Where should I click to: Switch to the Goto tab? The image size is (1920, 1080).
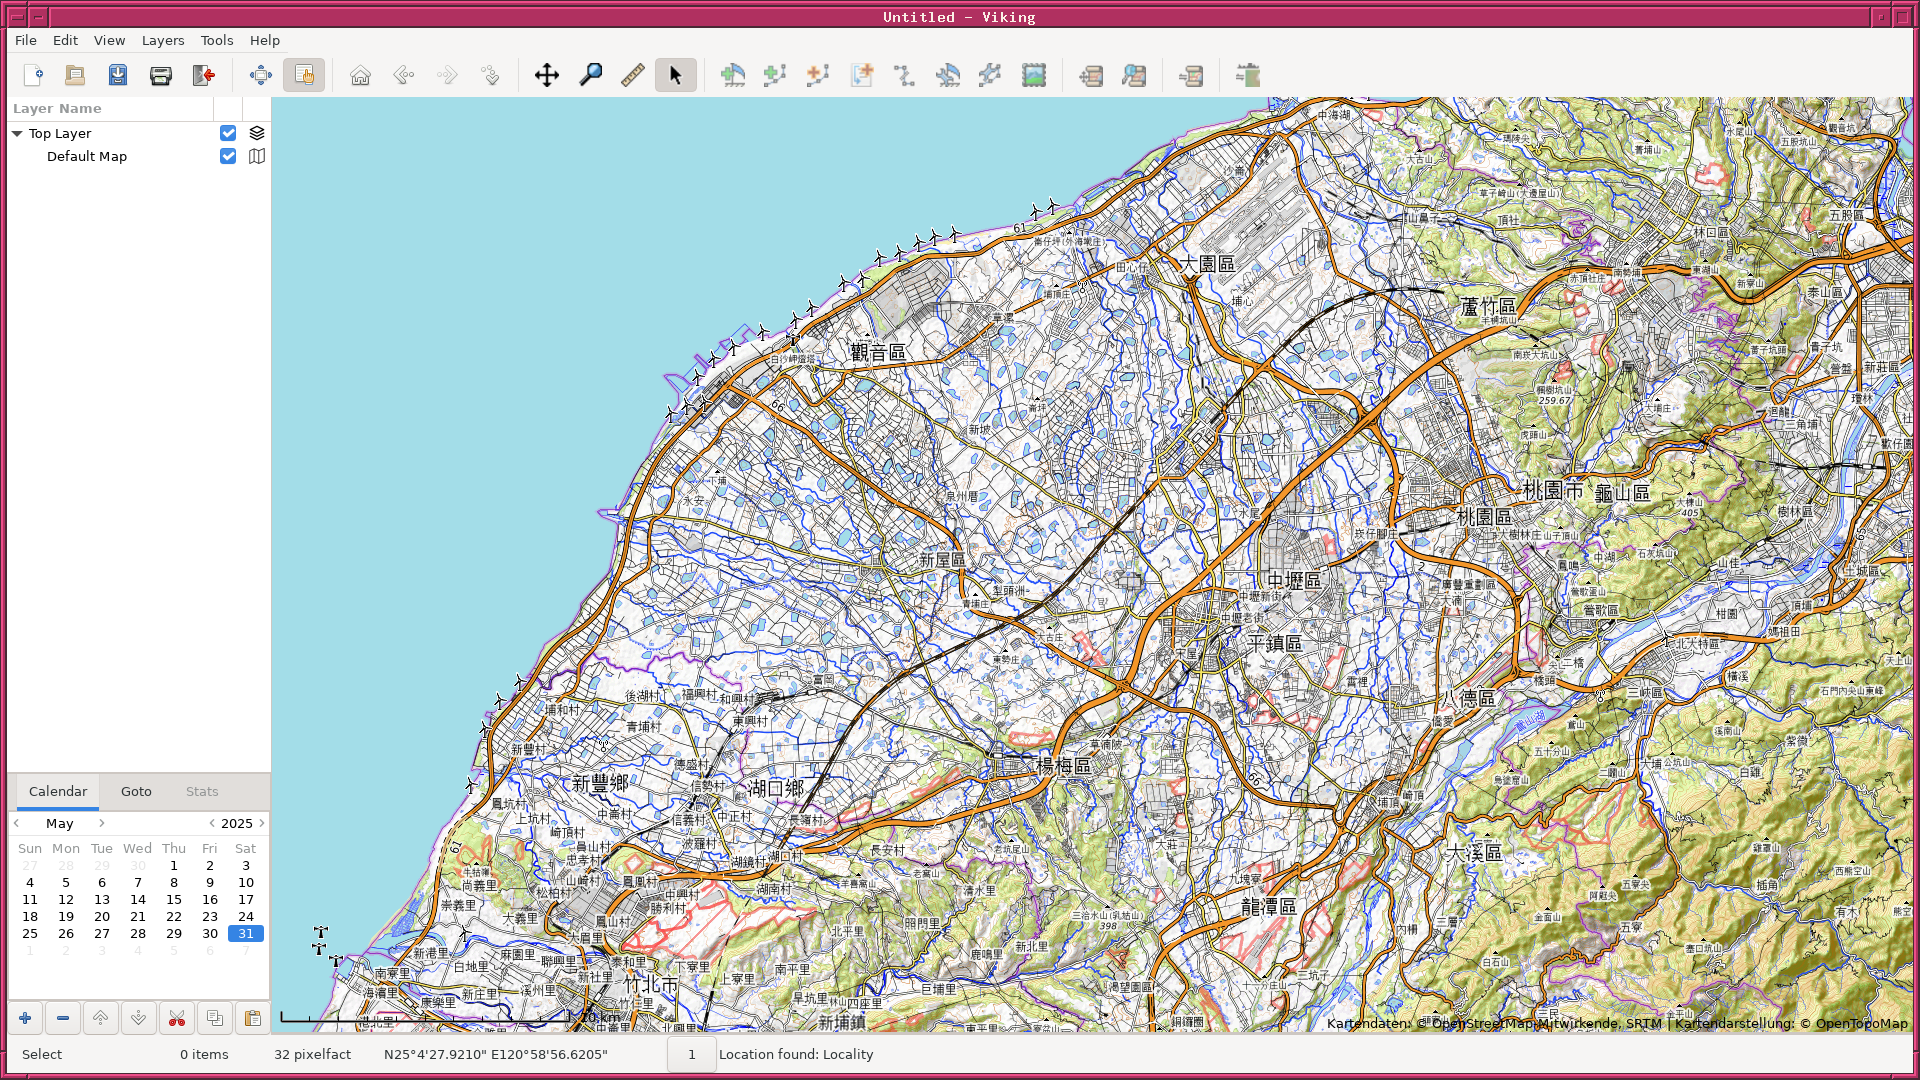pyautogui.click(x=136, y=791)
